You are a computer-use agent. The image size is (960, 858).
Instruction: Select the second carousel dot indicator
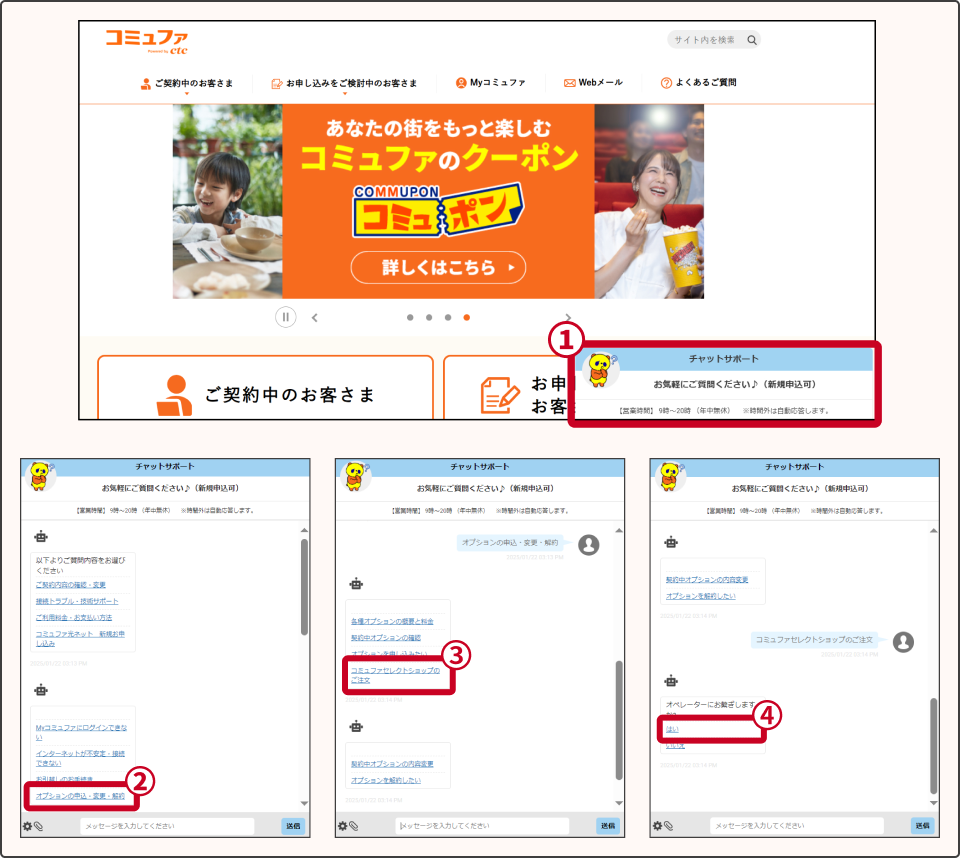point(429,317)
